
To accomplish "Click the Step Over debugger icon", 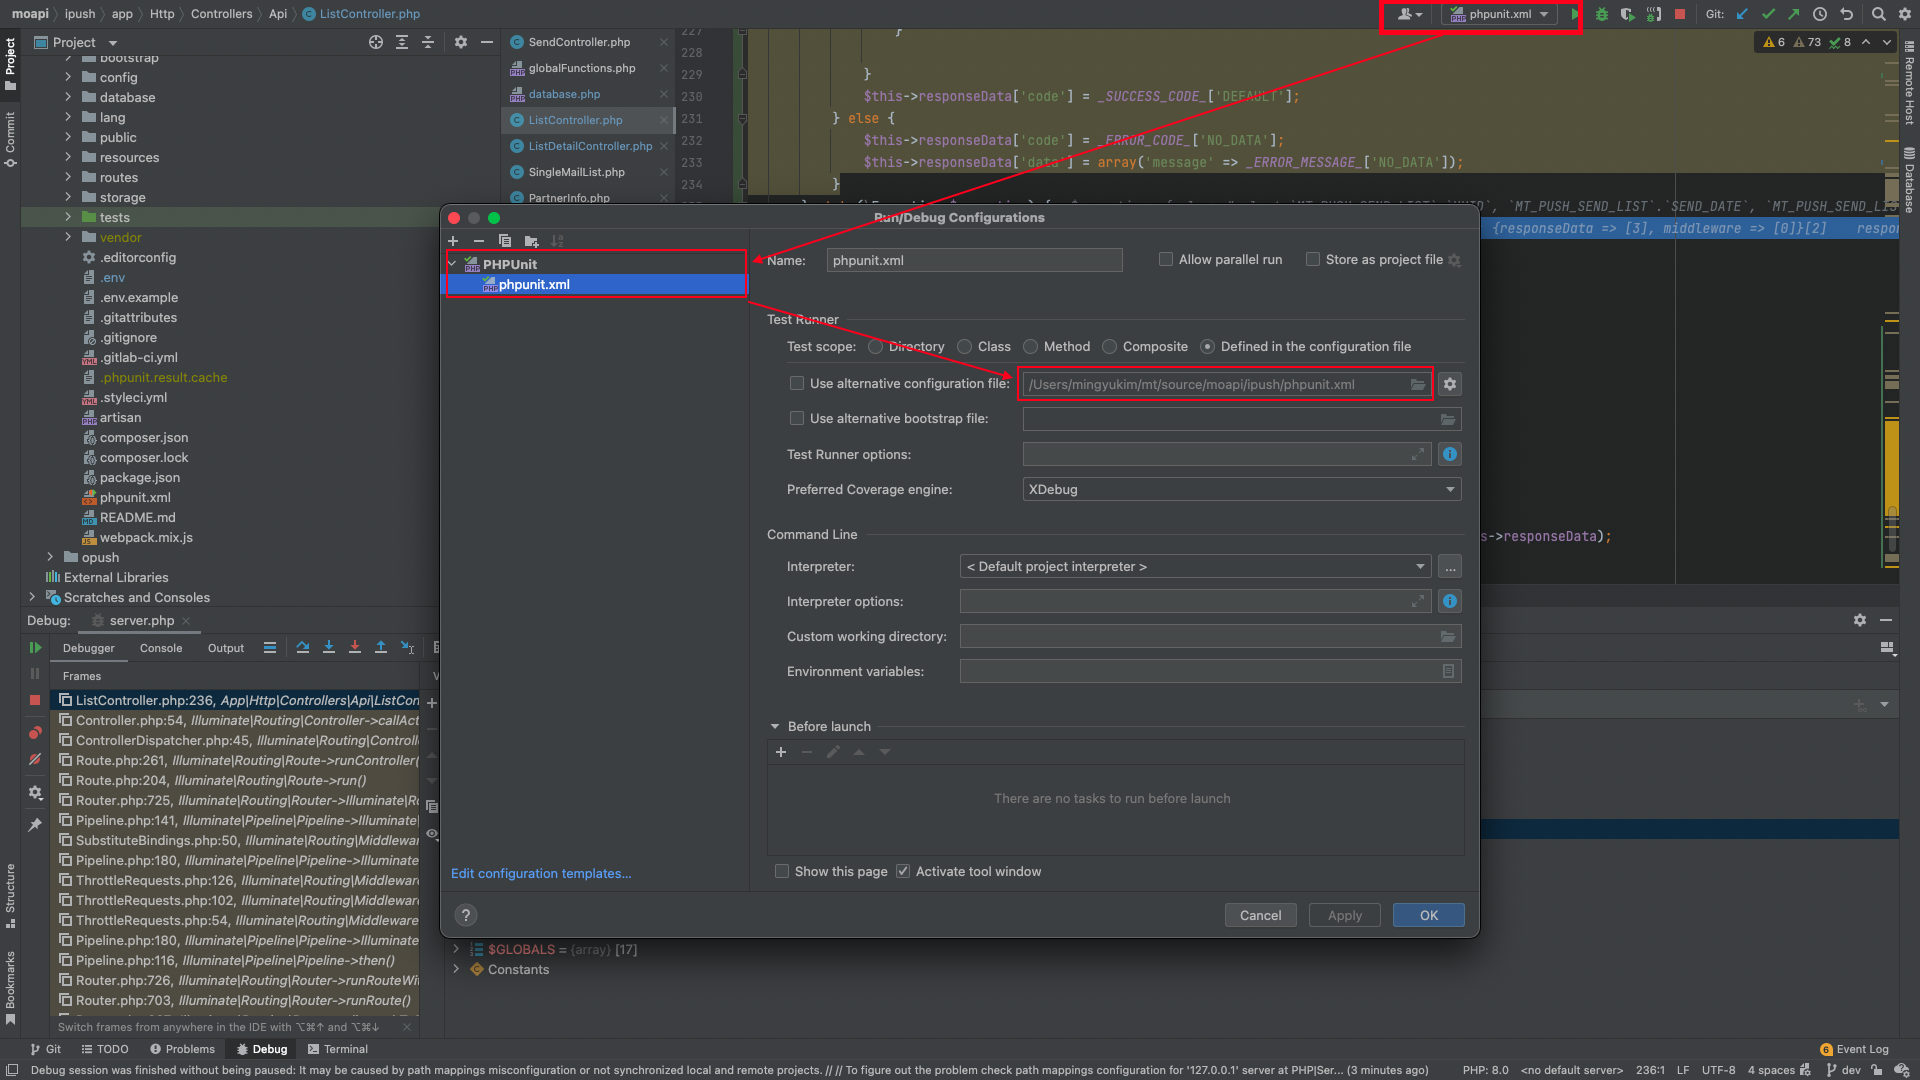I will [x=303, y=648].
